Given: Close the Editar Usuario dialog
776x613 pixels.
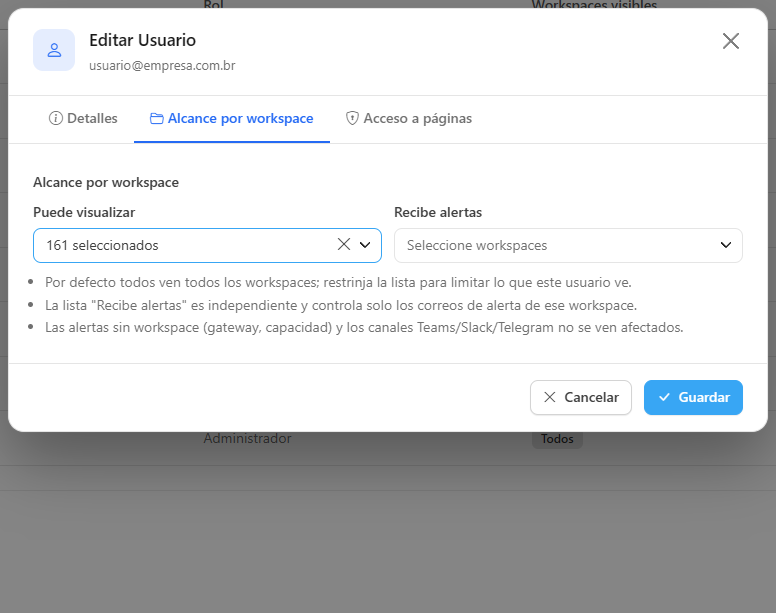Looking at the screenshot, I should click(730, 41).
